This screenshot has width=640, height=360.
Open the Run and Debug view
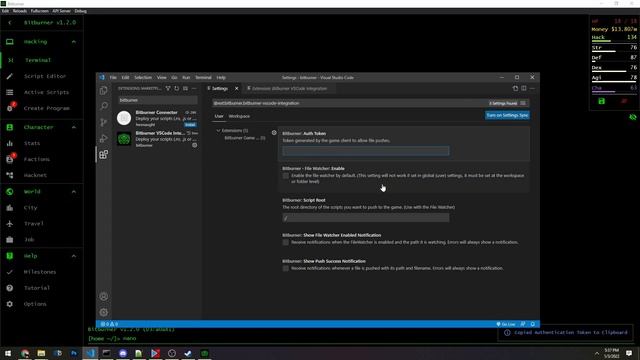[x=104, y=138]
